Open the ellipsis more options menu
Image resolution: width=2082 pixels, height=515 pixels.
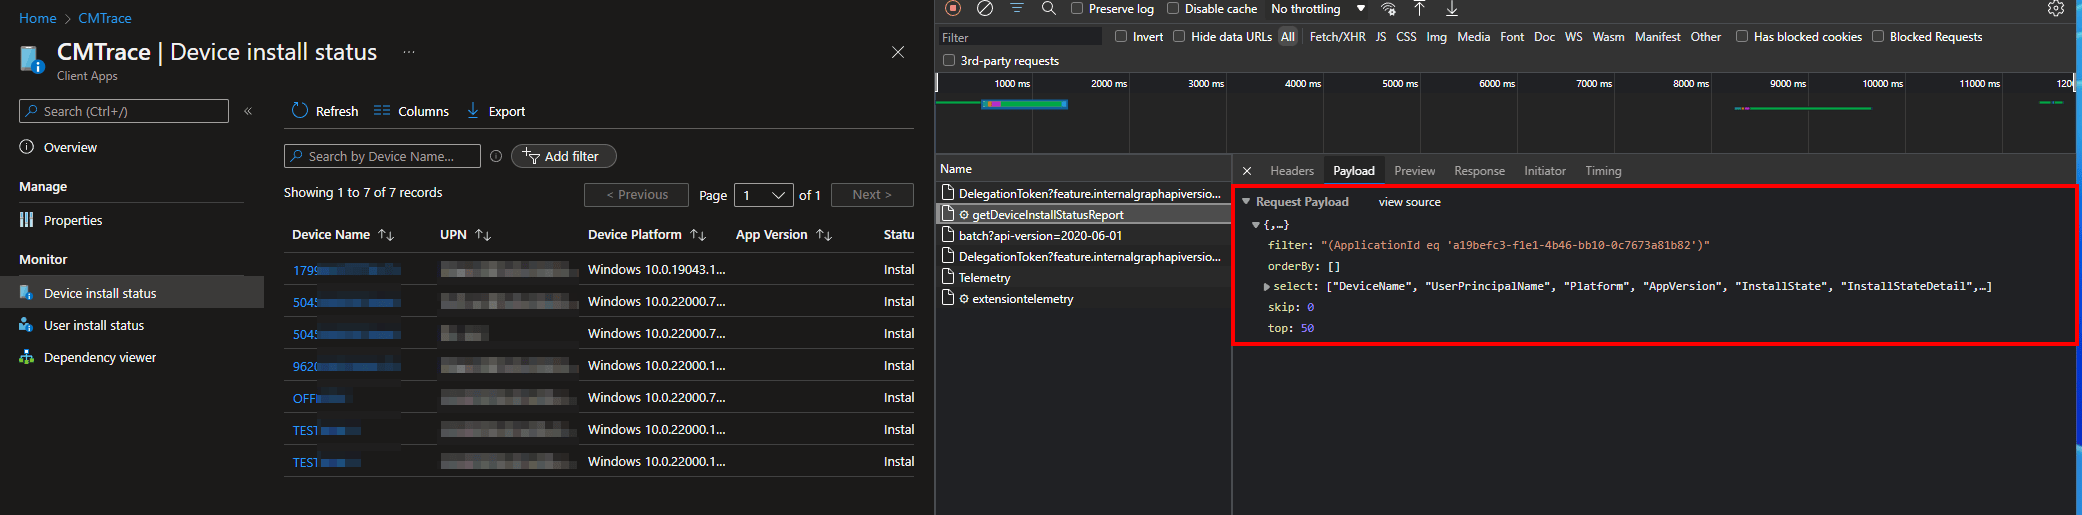point(409,52)
